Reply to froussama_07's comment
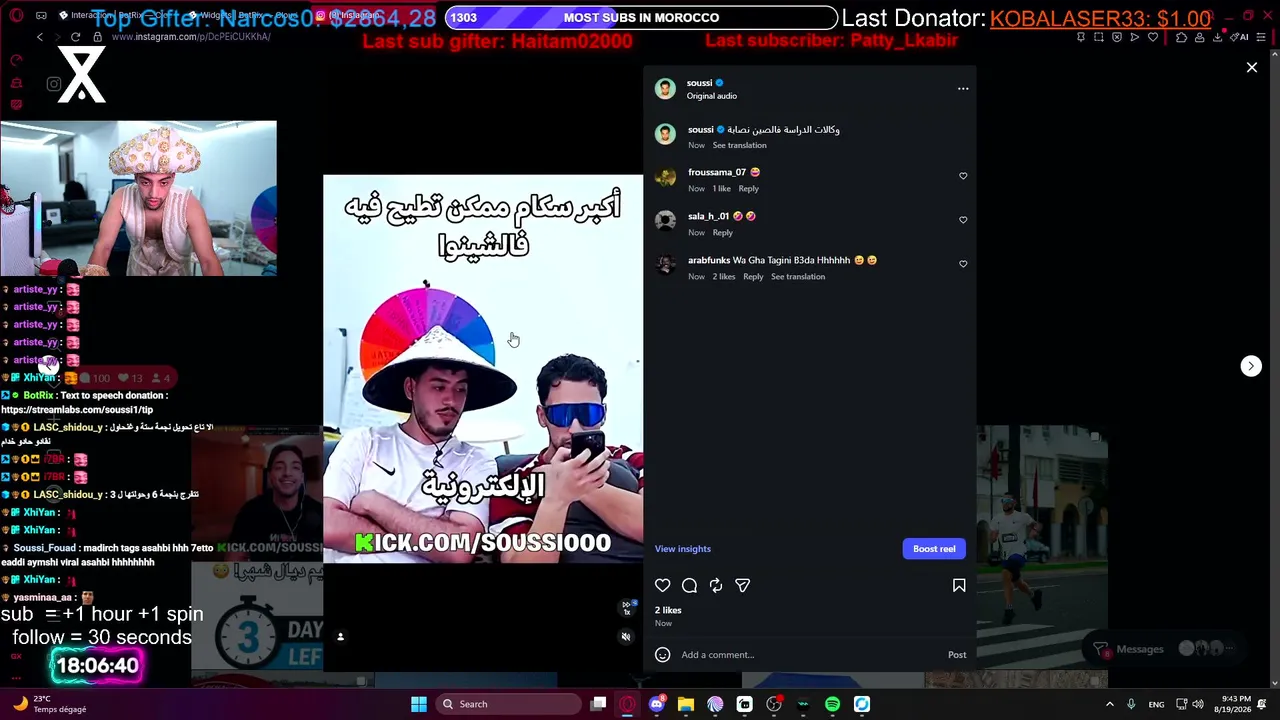This screenshot has width=1280, height=720. 749,189
